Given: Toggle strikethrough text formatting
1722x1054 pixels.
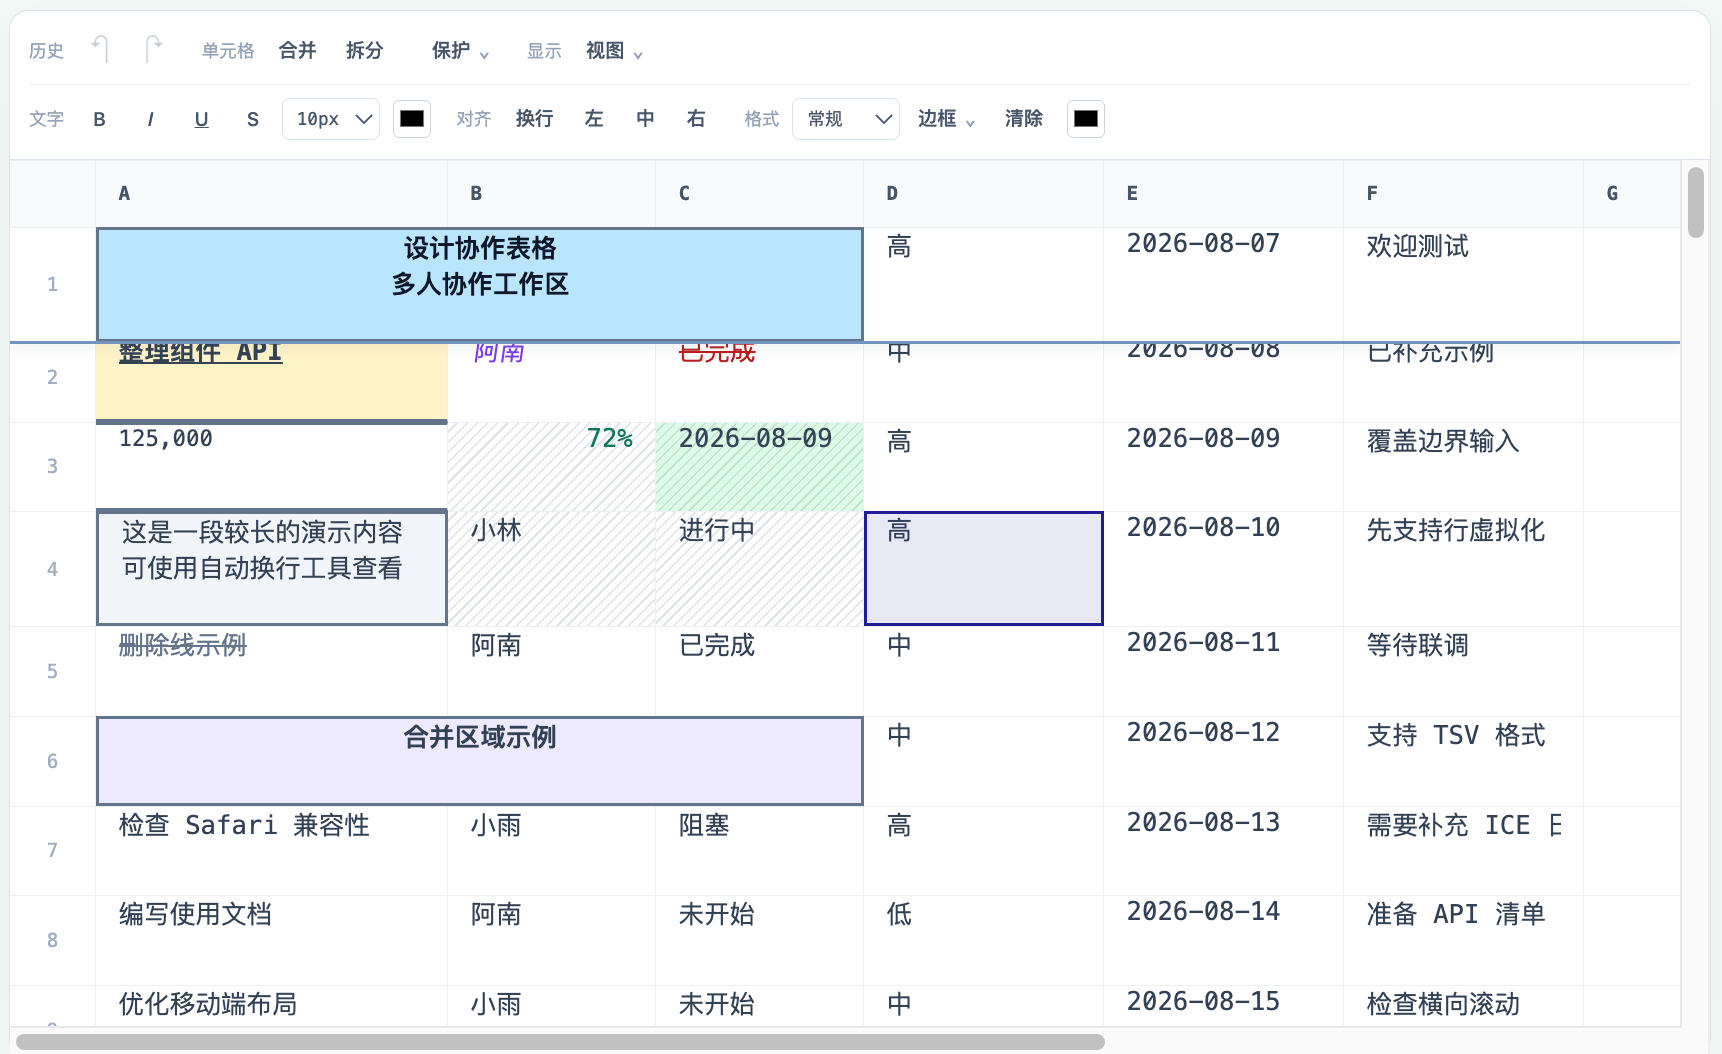Looking at the screenshot, I should 252,119.
